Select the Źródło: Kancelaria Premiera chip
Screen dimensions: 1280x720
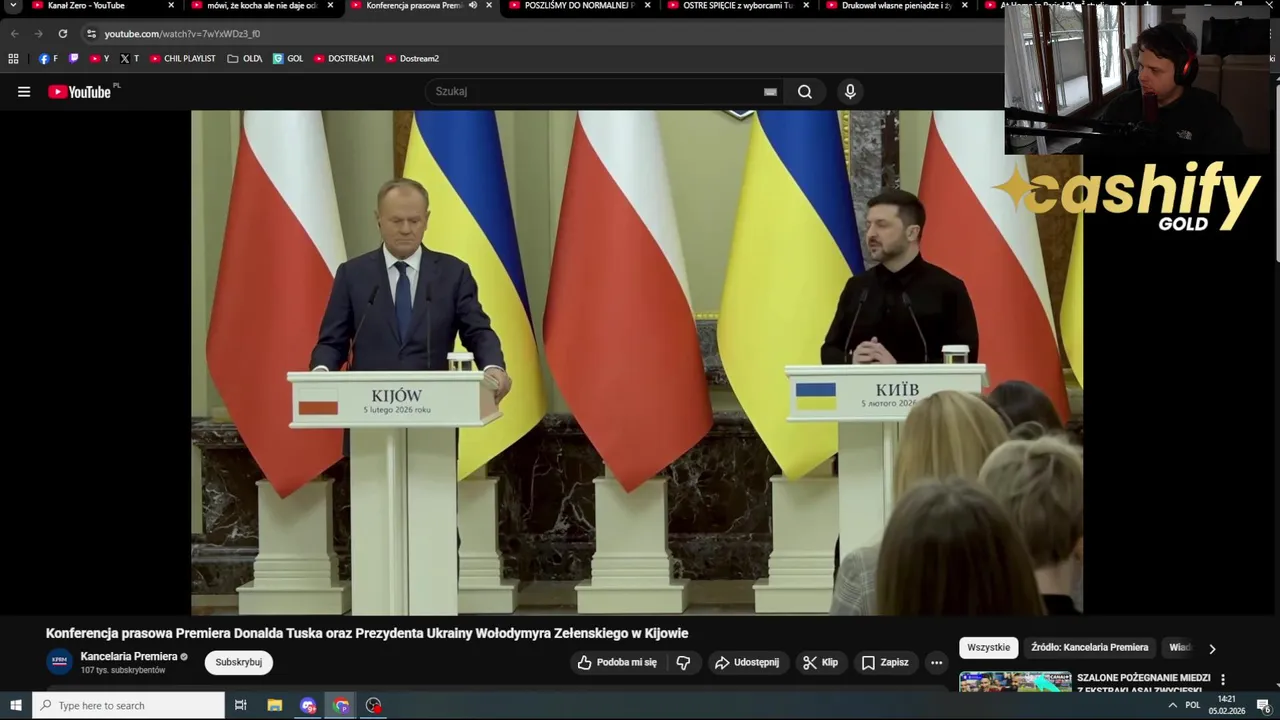pos(1090,647)
